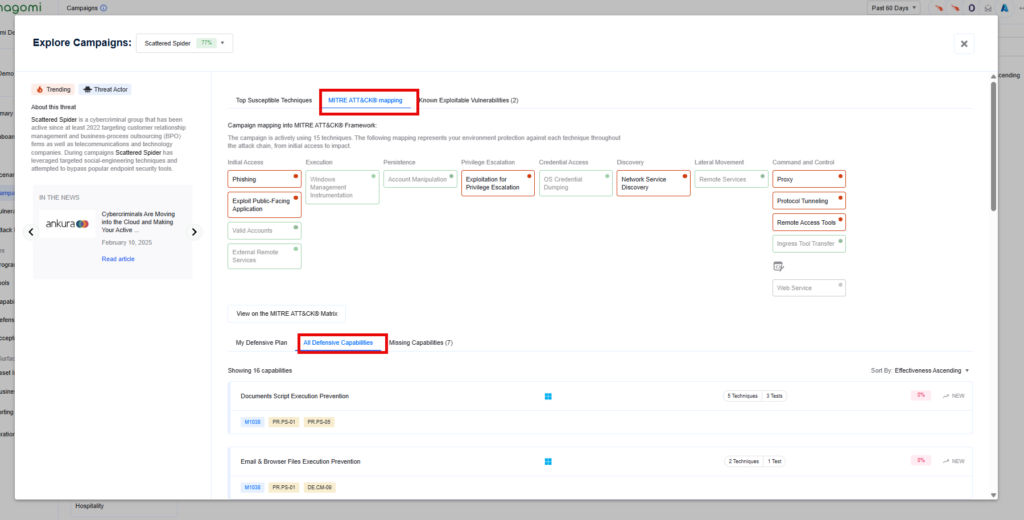The width and height of the screenshot is (1024, 520).
Task: Click Campaigns title in background header
Action: tap(82, 8)
